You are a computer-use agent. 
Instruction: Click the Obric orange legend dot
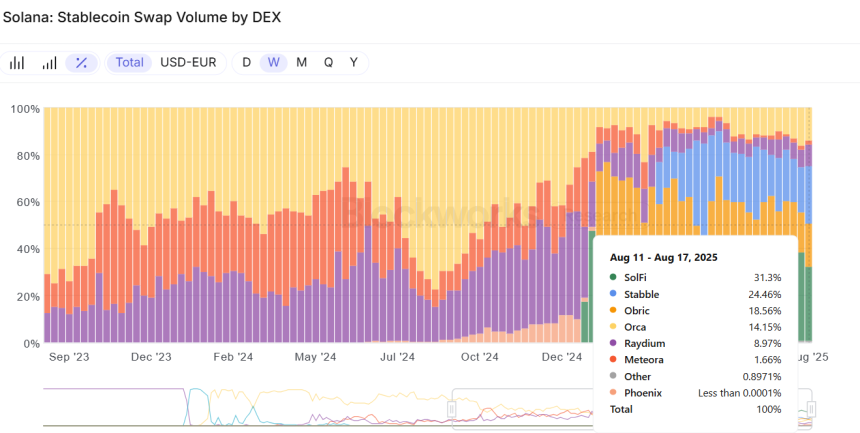coord(613,310)
